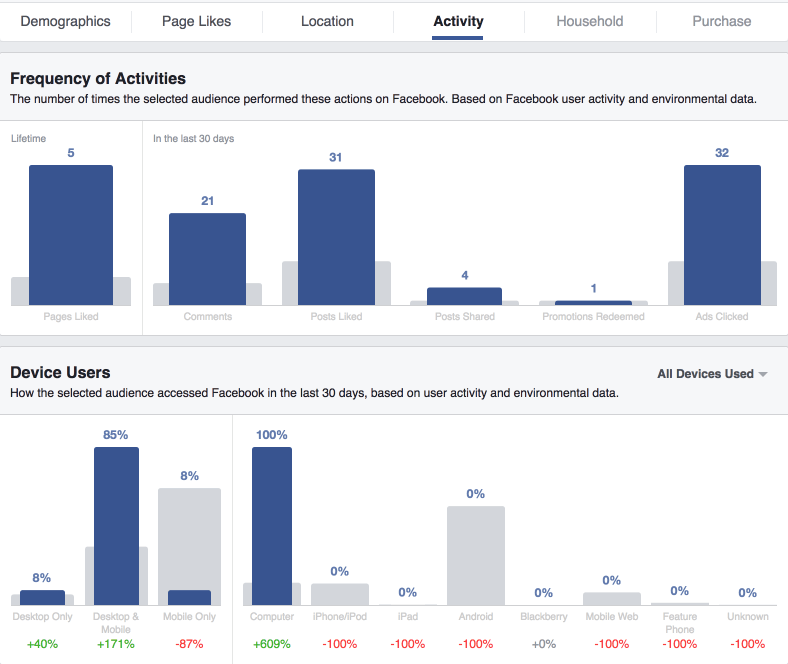Switch to the Demographics tab

click(65, 21)
